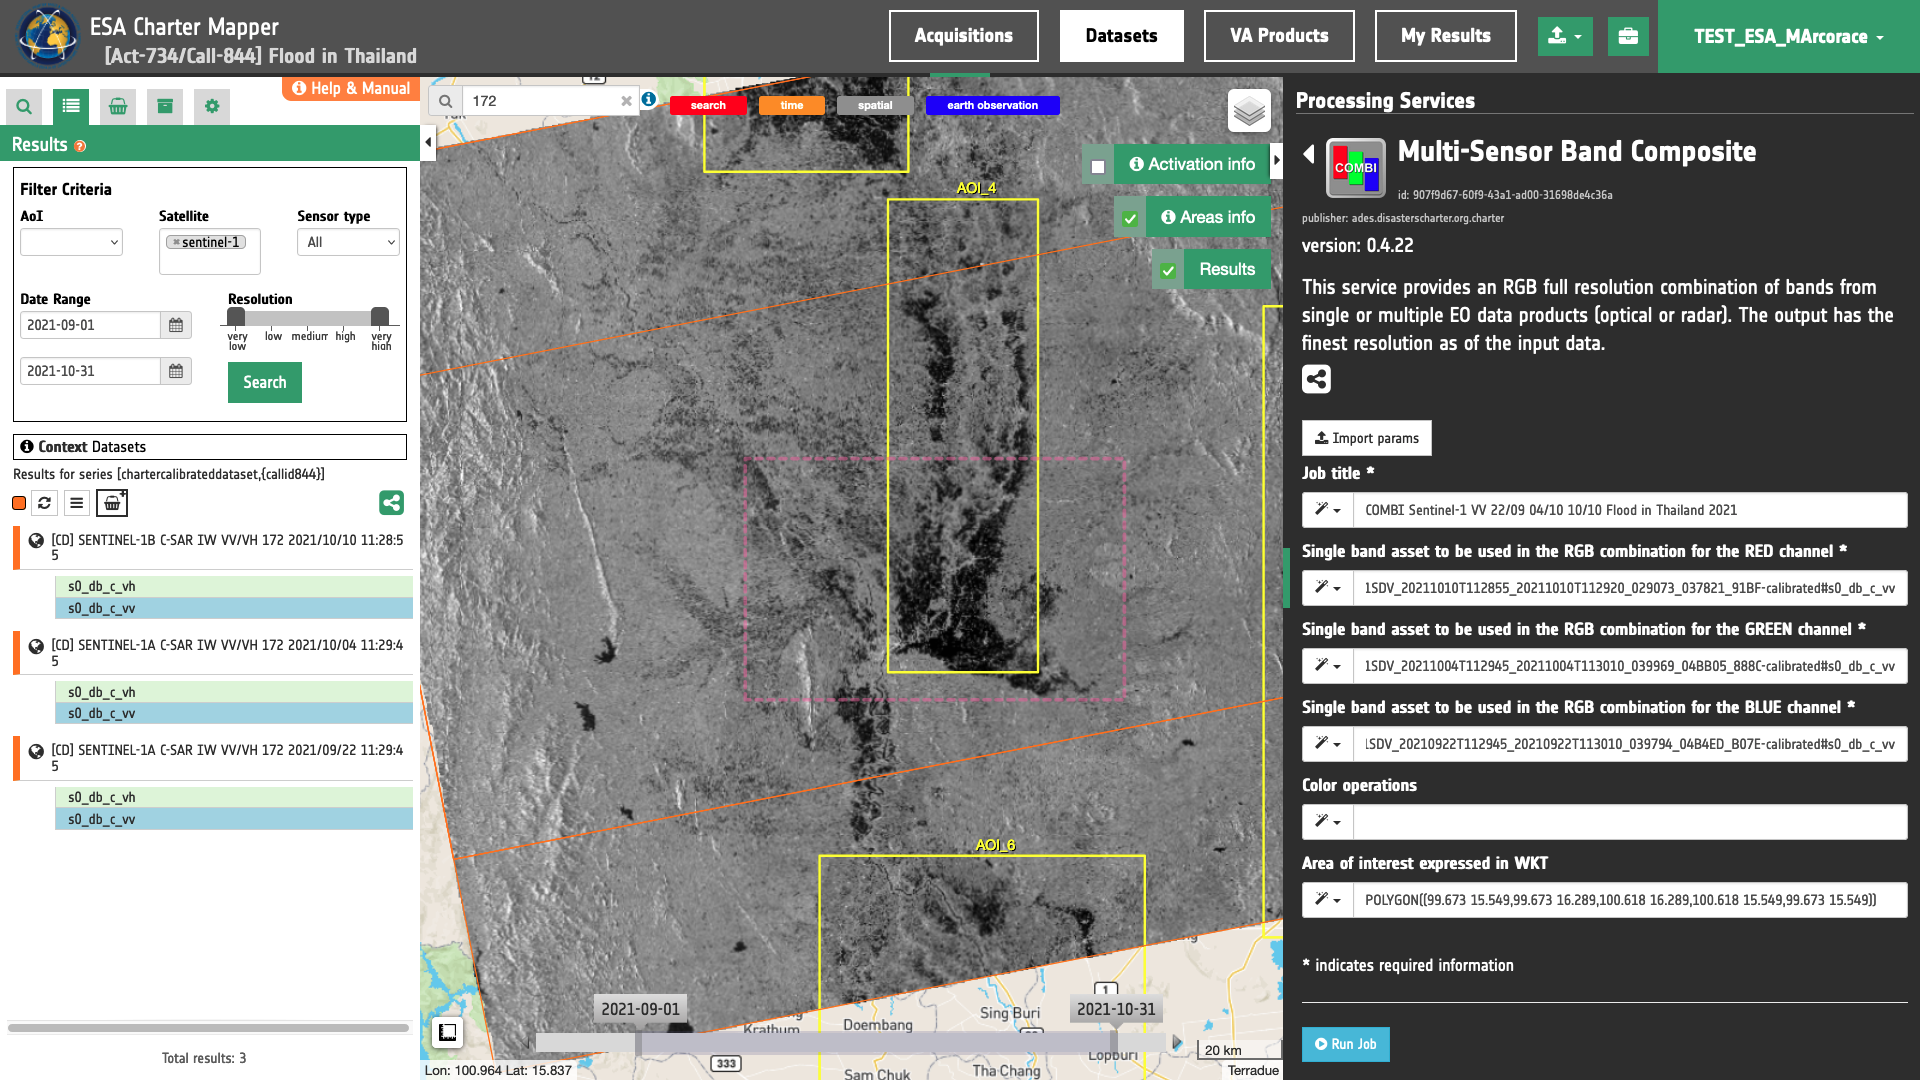Click the left resolution slider handle

pos(236,317)
